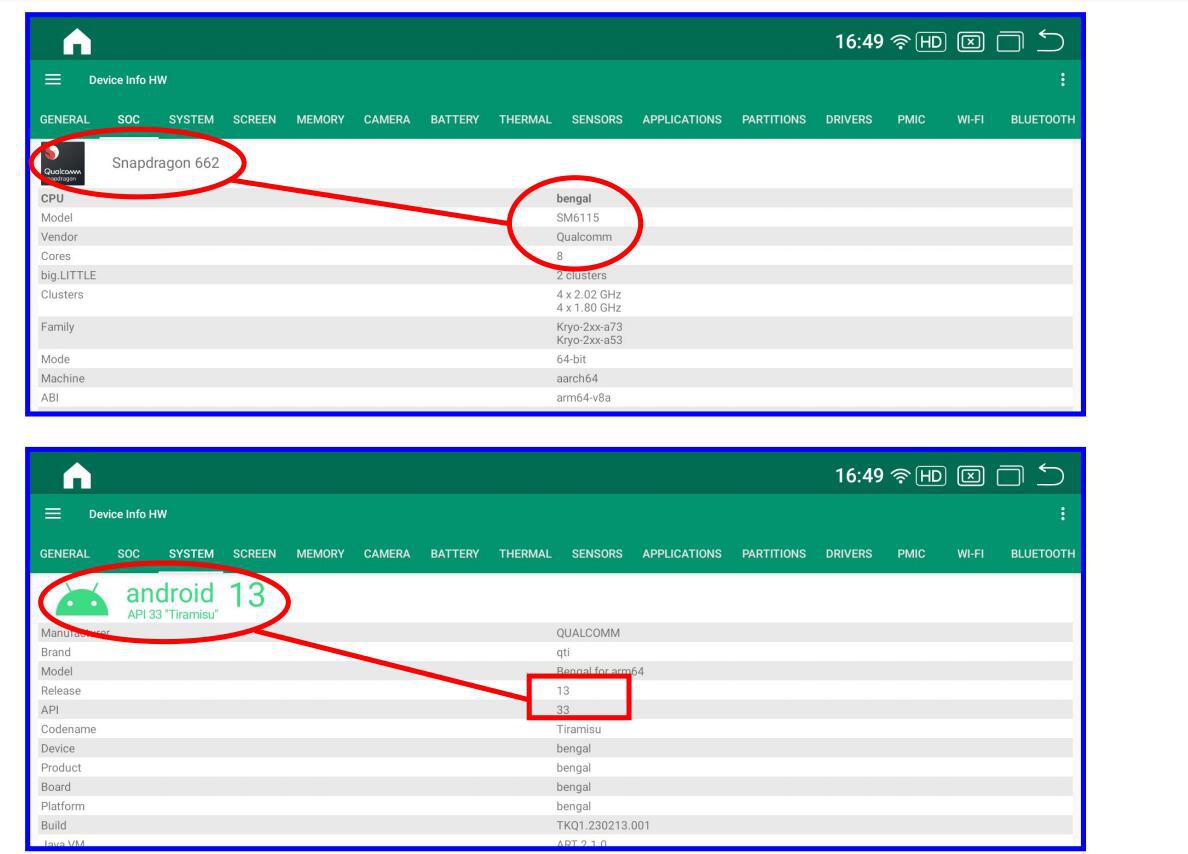Screen dimensions: 1188x854
Task: Open BLUETOOTH tab in bottom screenshot
Action: coord(1043,554)
